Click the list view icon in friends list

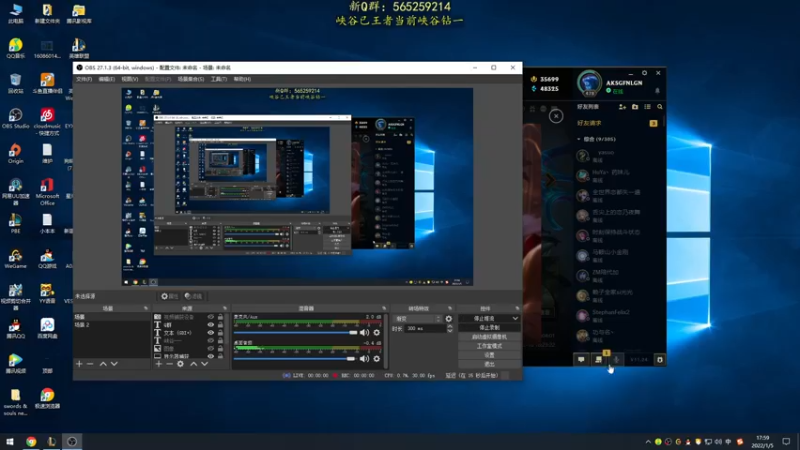tap(647, 107)
